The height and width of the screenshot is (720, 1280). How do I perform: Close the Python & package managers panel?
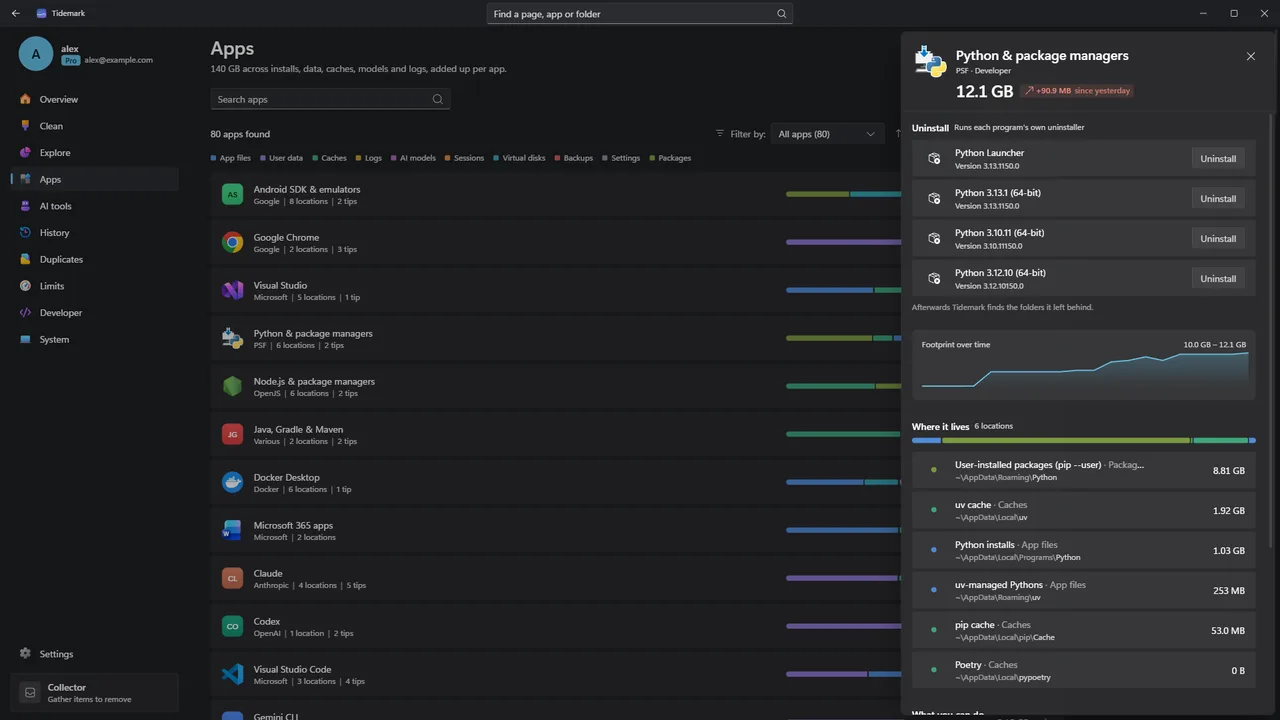pos(1250,56)
